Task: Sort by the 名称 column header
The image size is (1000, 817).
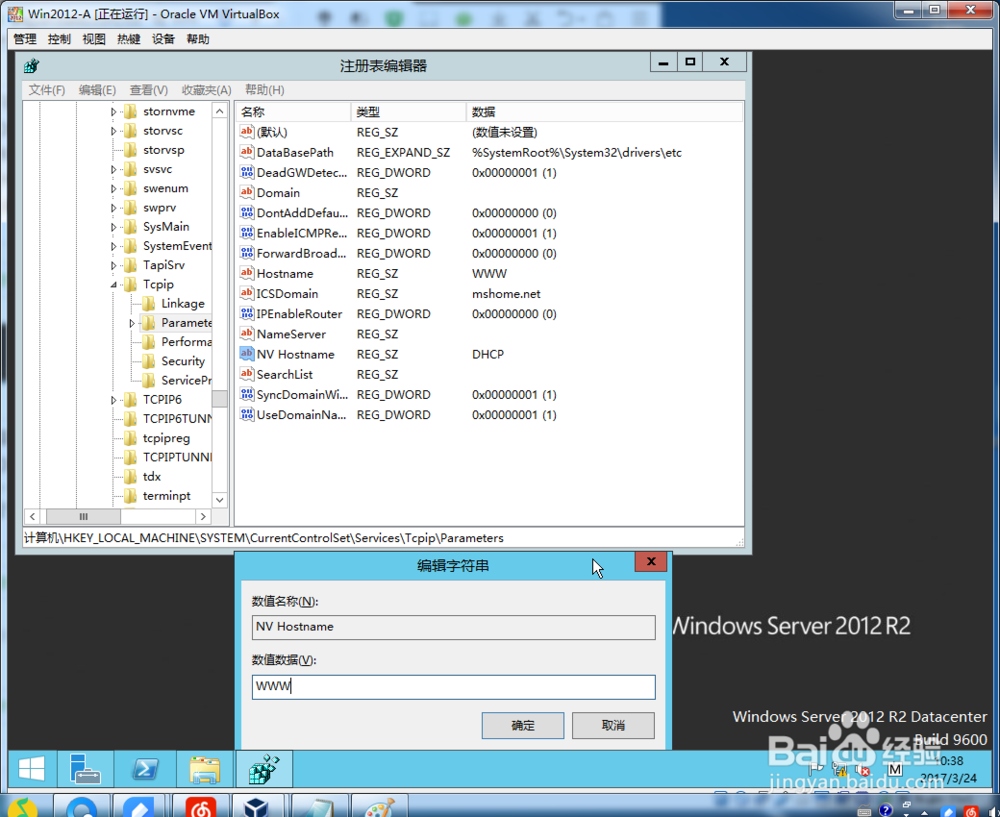Action: (293, 112)
